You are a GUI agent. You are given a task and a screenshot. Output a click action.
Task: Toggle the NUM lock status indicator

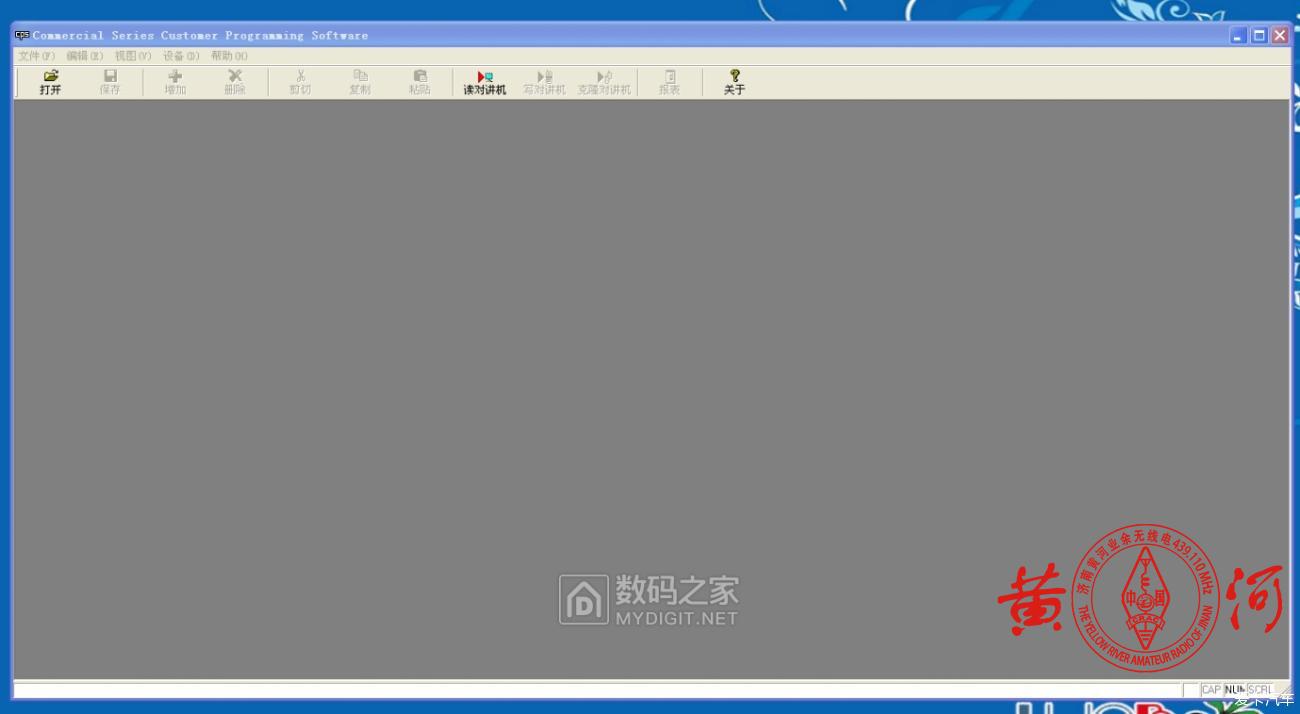[x=1235, y=689]
